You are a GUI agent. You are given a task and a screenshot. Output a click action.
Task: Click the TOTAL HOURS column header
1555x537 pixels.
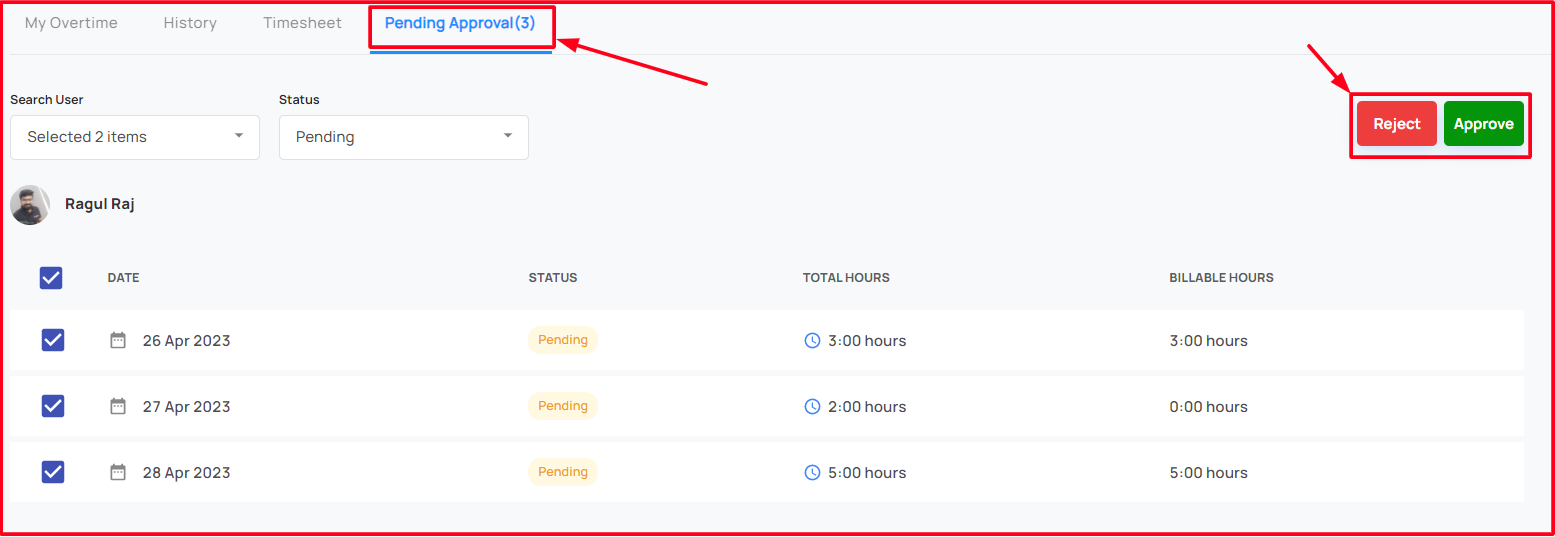[846, 278]
